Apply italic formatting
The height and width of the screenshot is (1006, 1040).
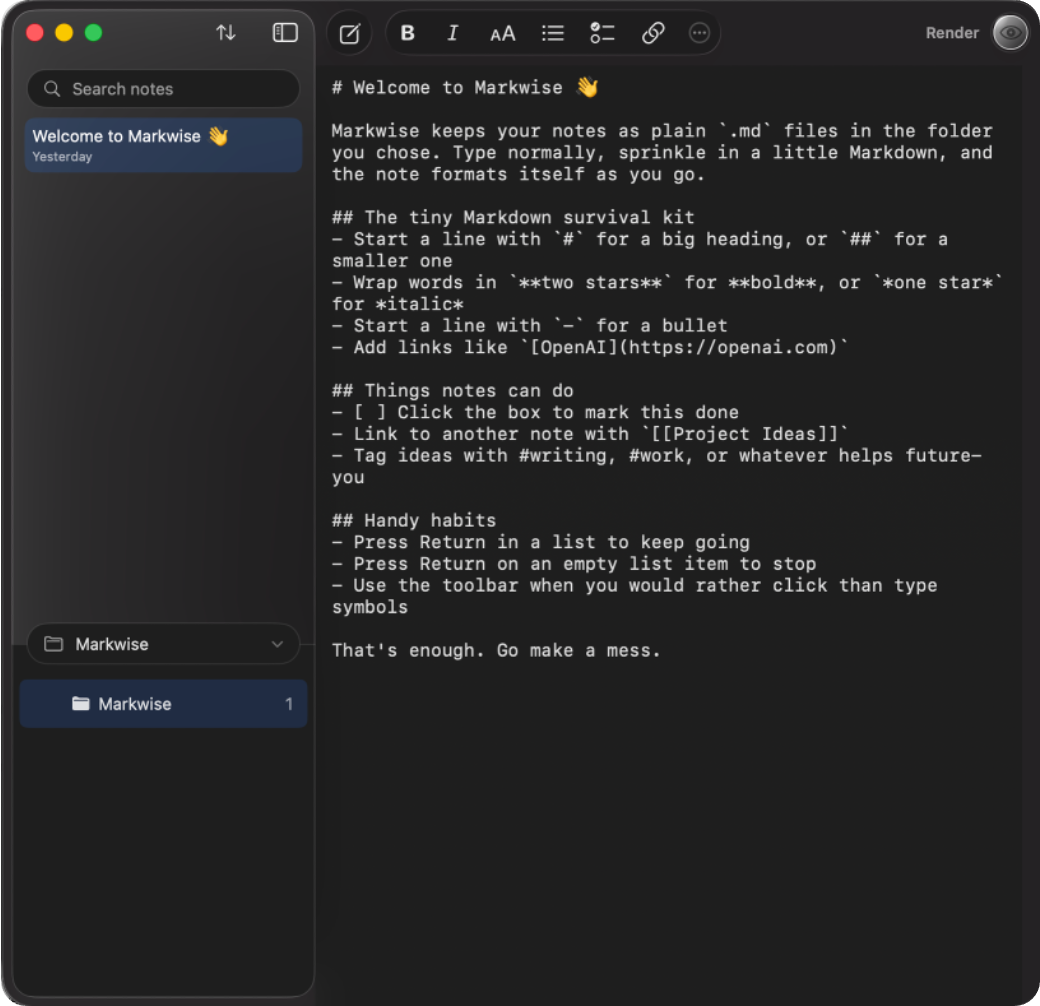(452, 33)
